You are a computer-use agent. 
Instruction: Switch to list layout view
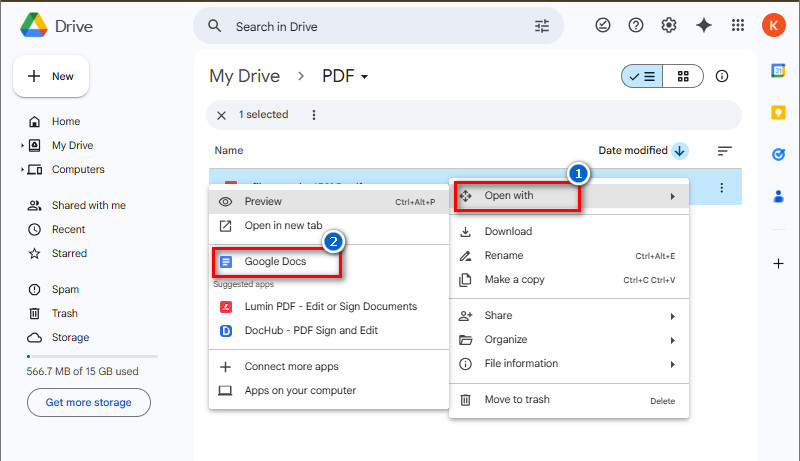tap(642, 76)
